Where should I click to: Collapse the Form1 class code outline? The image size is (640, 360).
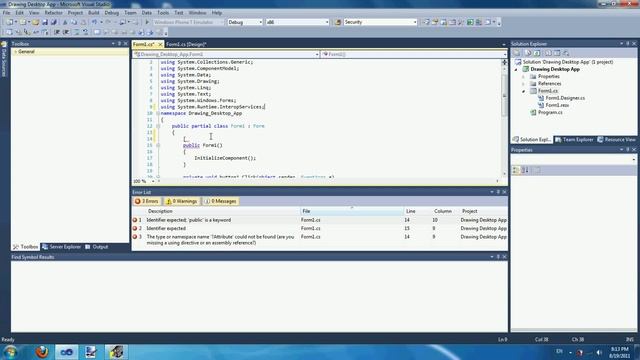[x=158, y=126]
